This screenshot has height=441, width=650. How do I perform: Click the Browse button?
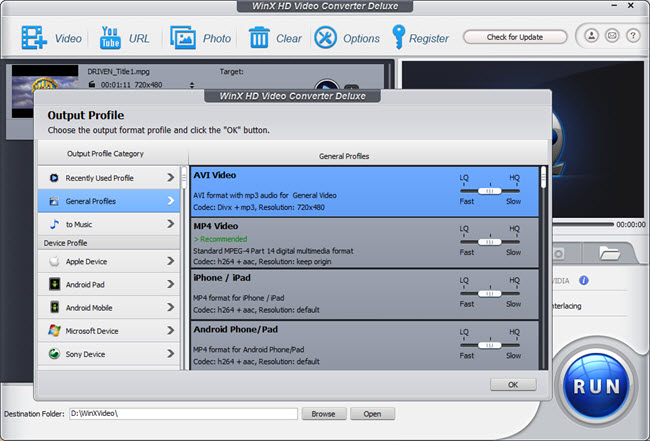324,414
